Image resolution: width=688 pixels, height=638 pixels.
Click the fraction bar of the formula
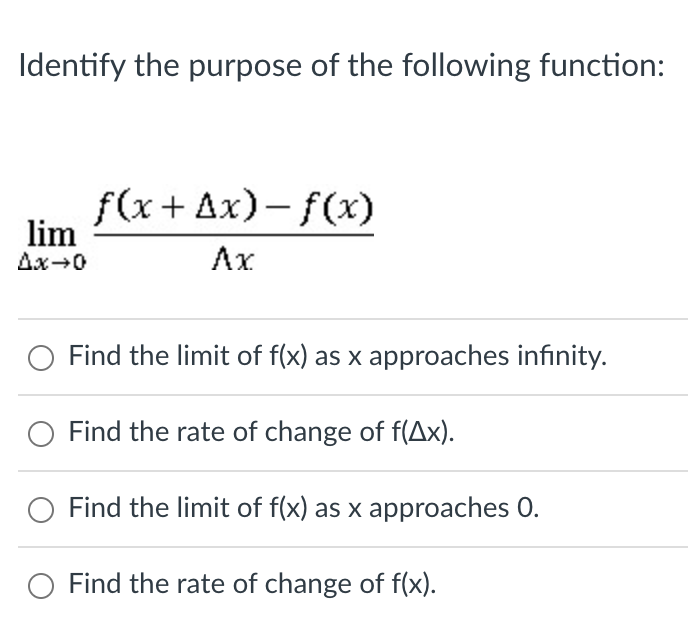click(x=234, y=235)
